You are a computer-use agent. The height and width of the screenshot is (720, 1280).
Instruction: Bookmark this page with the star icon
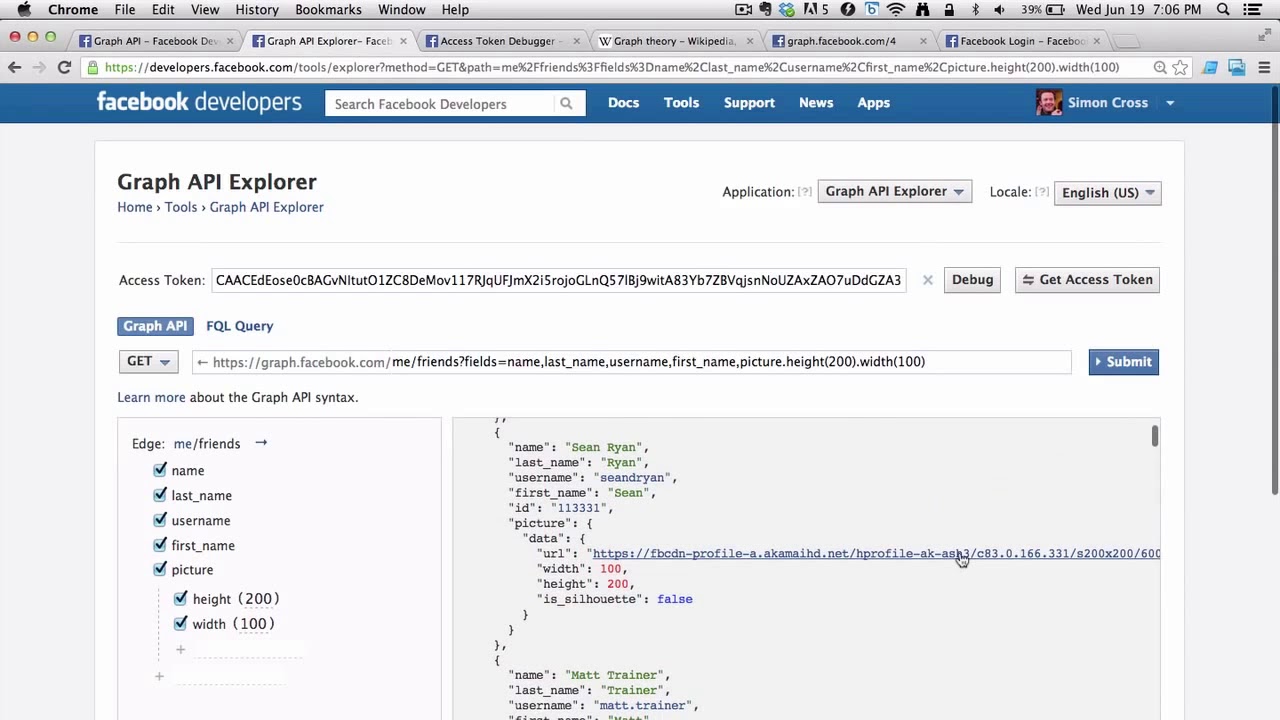click(1180, 67)
